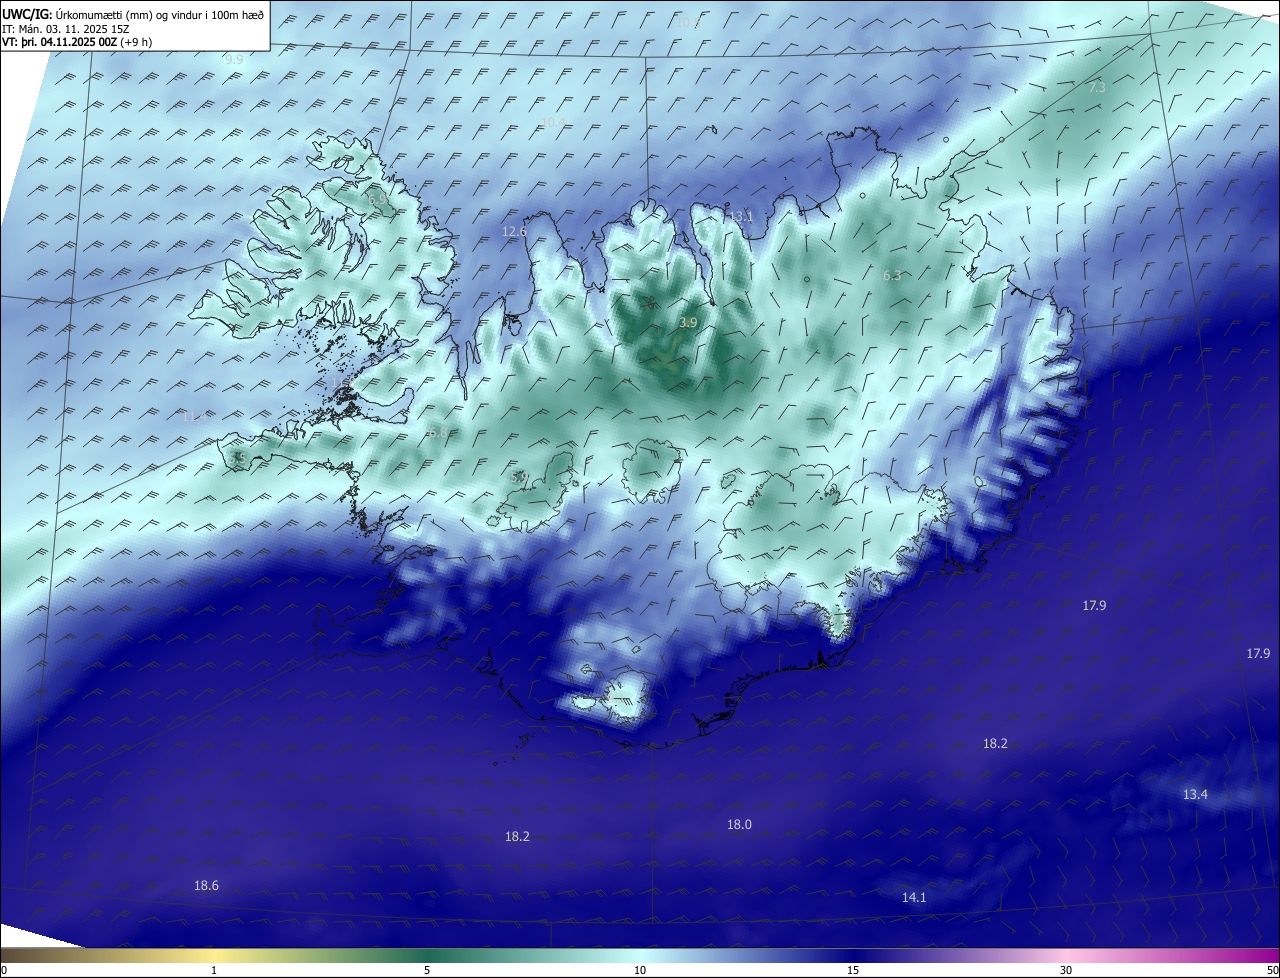The height and width of the screenshot is (978, 1280).
Task: Click the 14.1 value label
Action: 914,897
